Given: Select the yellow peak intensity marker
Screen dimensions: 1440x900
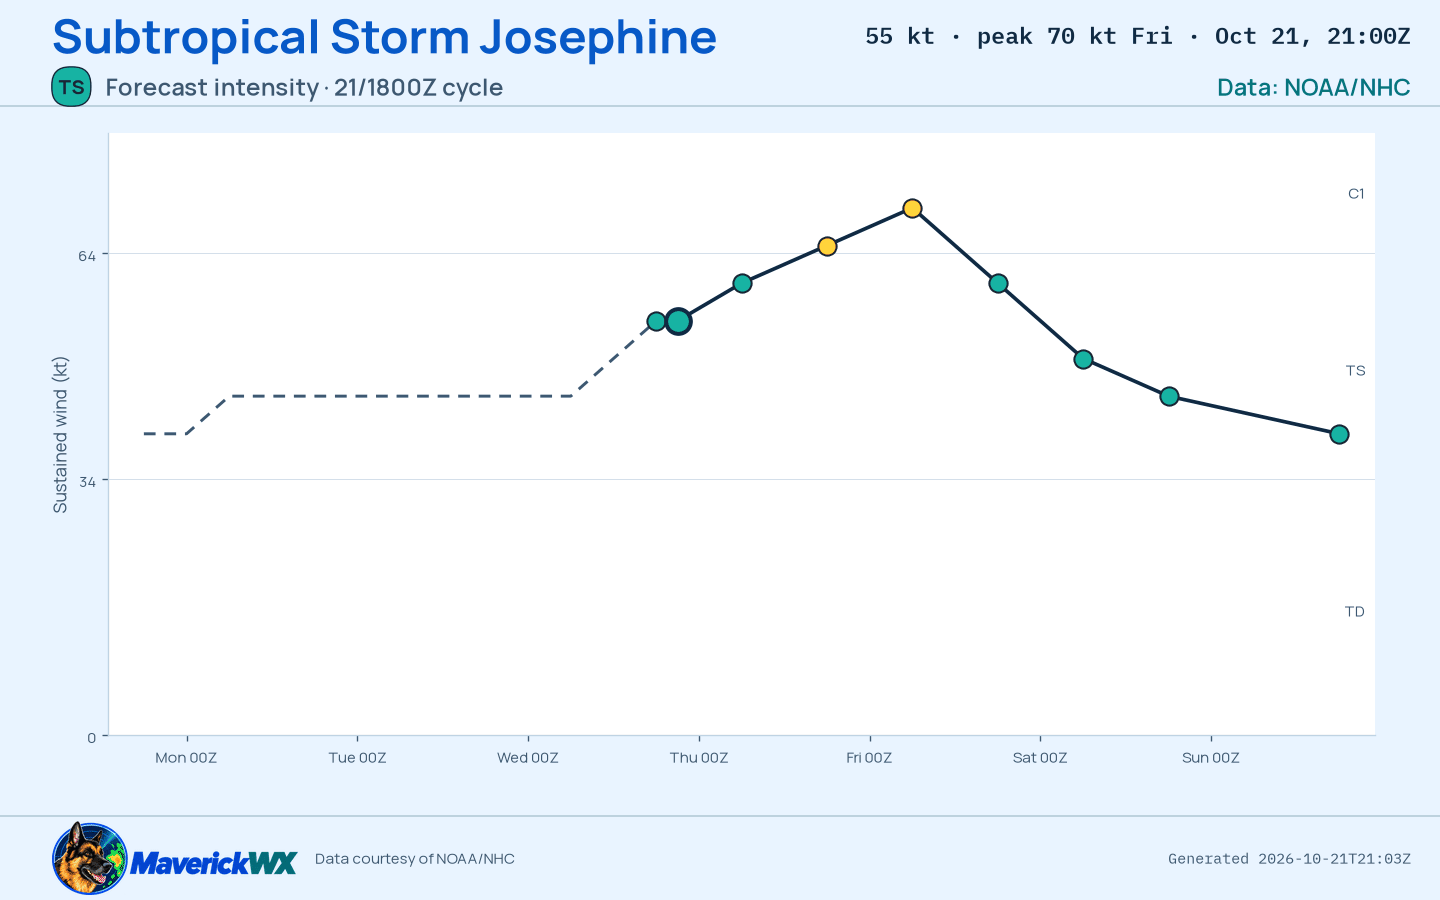Looking at the screenshot, I should coord(912,208).
